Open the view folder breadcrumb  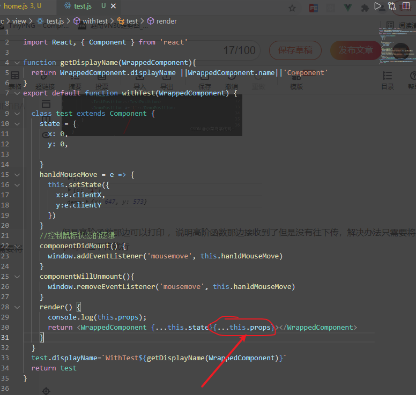(19, 21)
